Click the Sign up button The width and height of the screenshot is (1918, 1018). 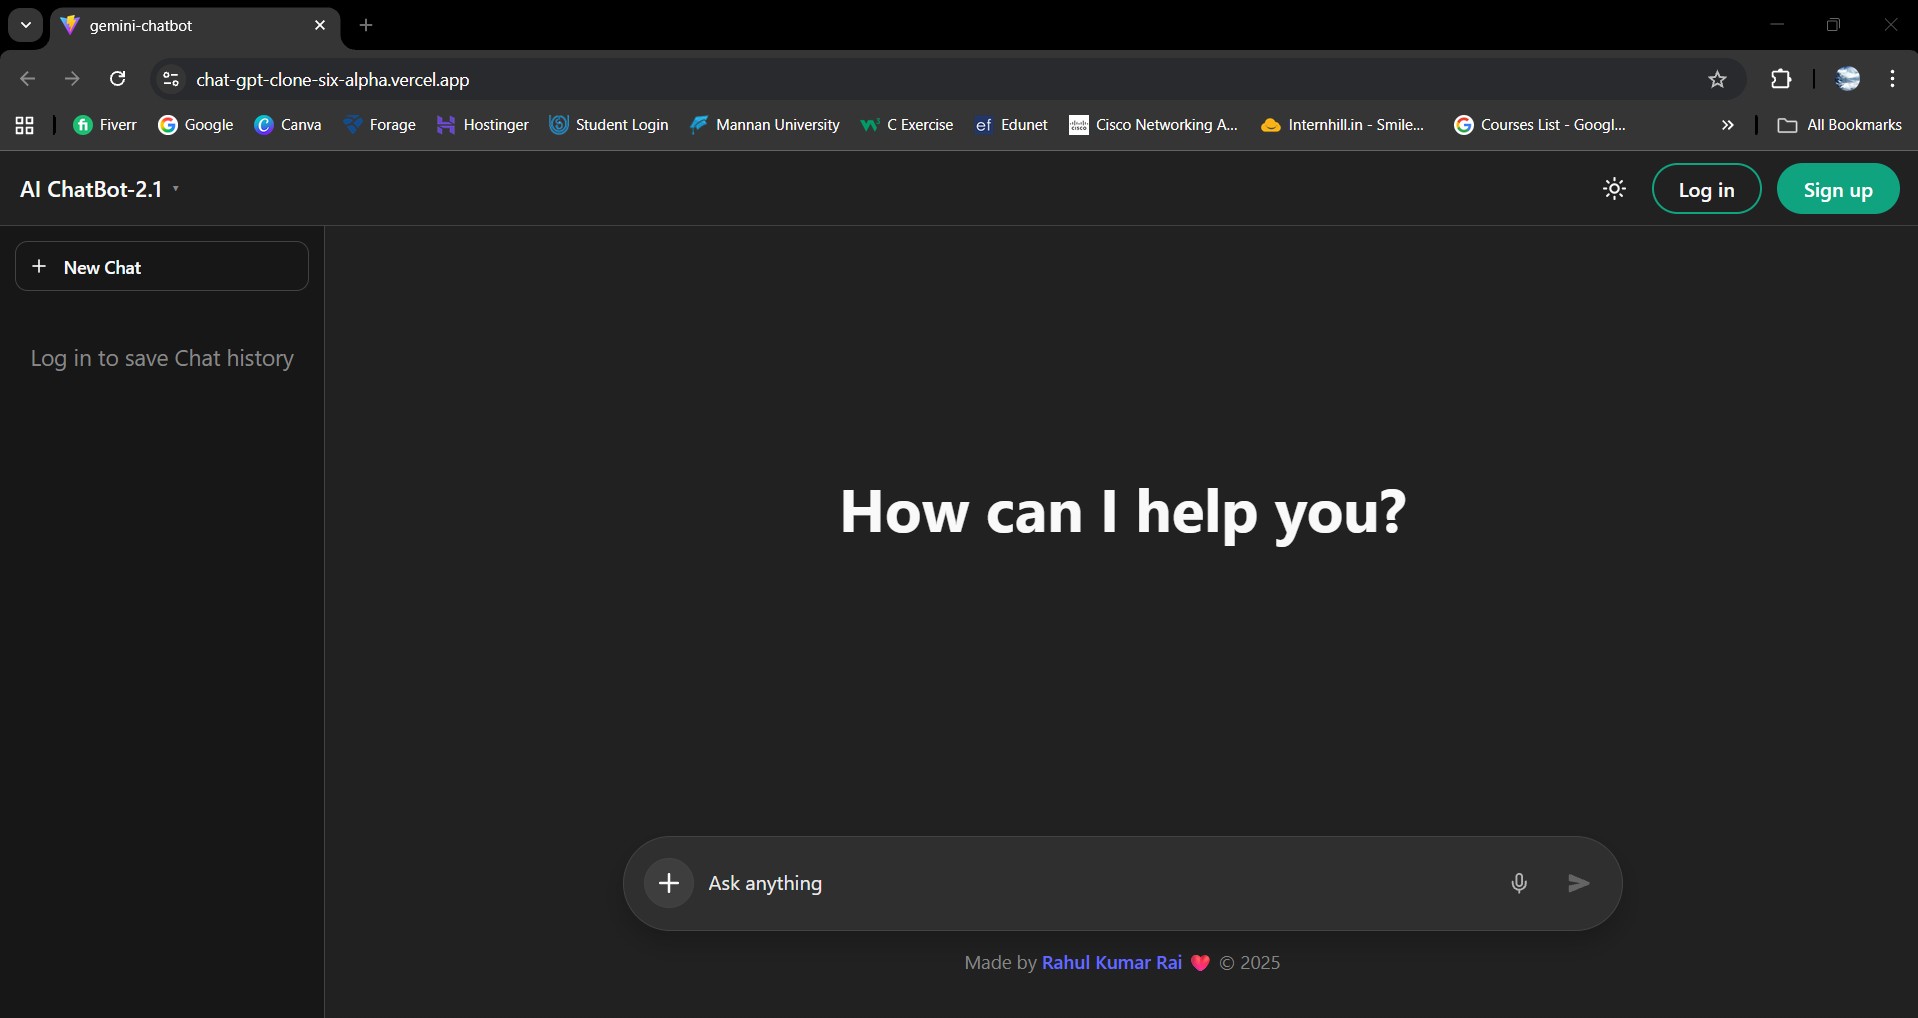[x=1837, y=189]
